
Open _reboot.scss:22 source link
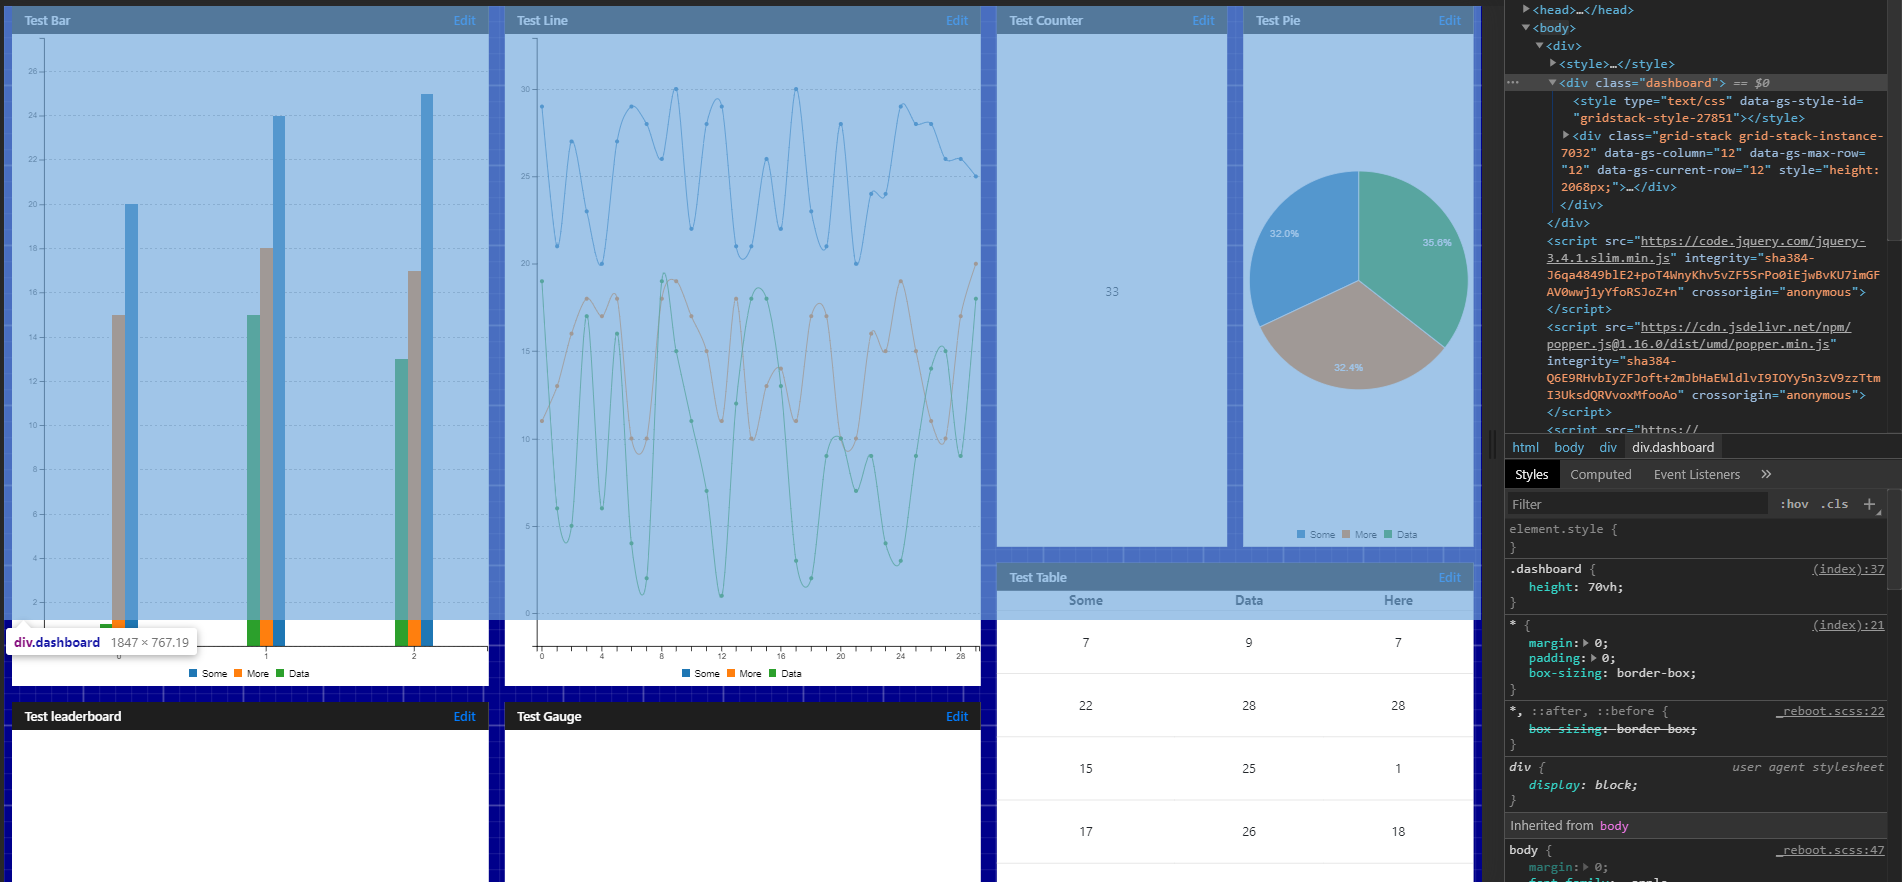click(1830, 711)
